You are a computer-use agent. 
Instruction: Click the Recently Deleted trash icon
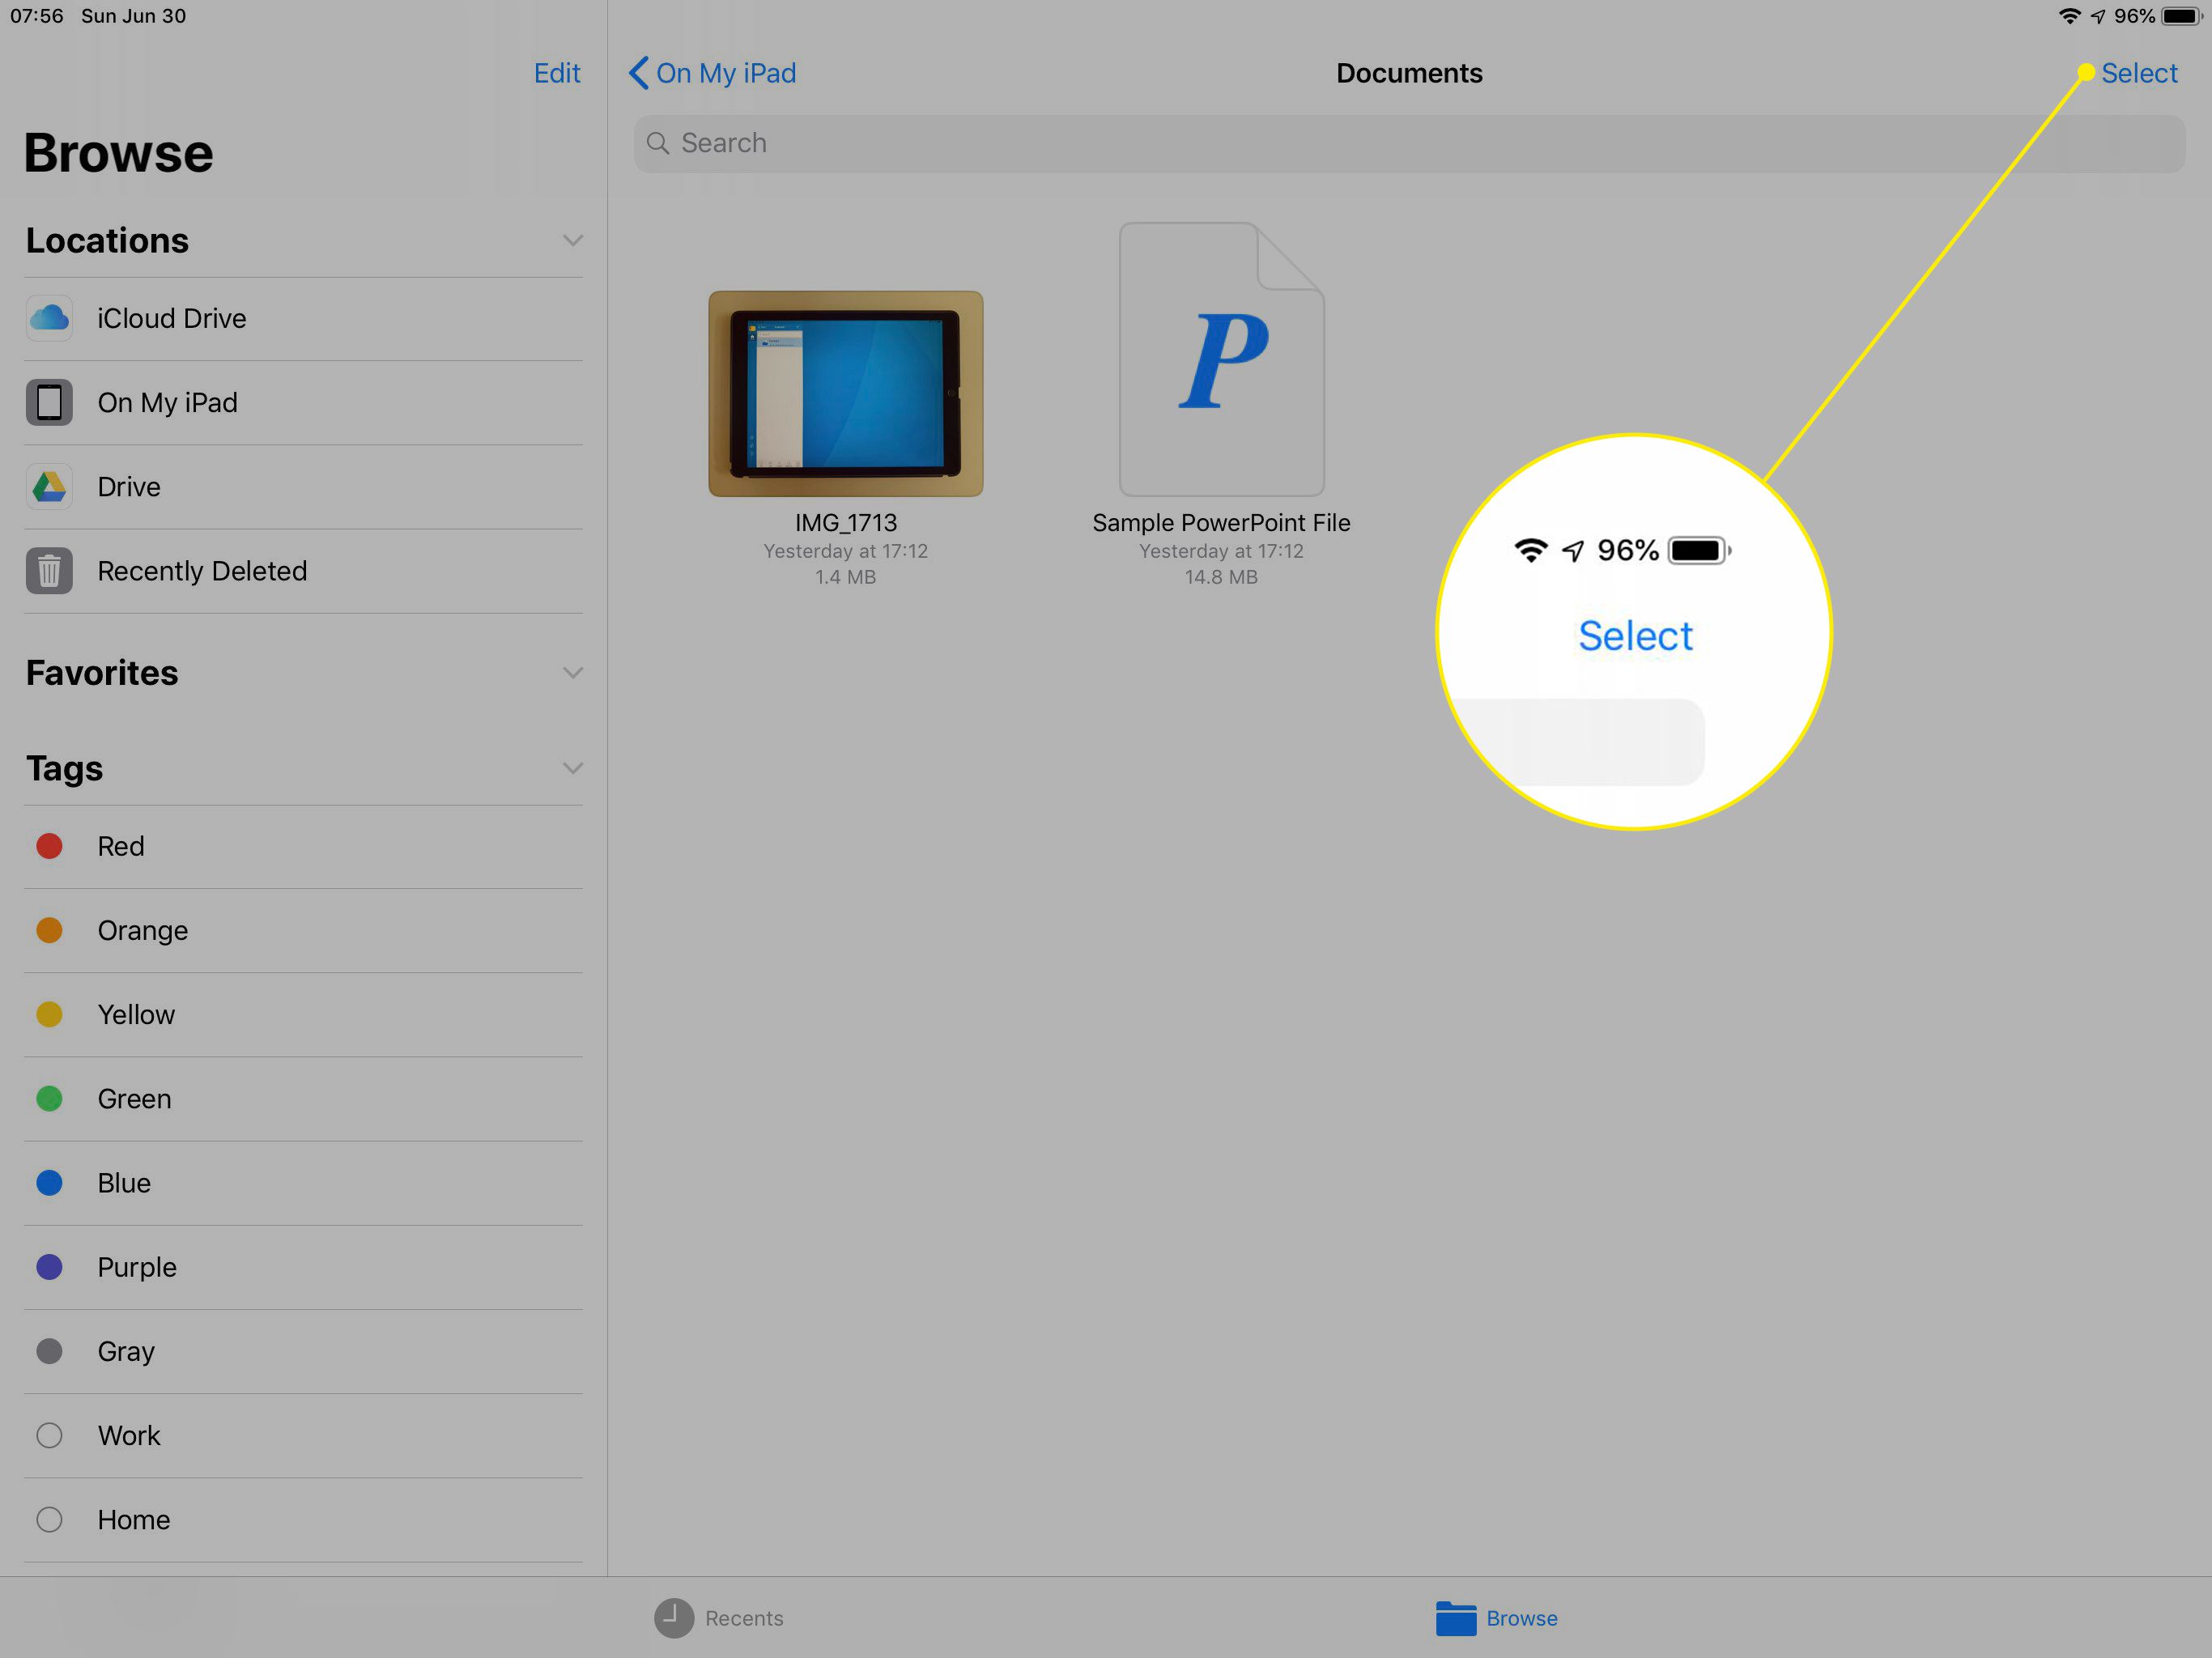pos(47,569)
